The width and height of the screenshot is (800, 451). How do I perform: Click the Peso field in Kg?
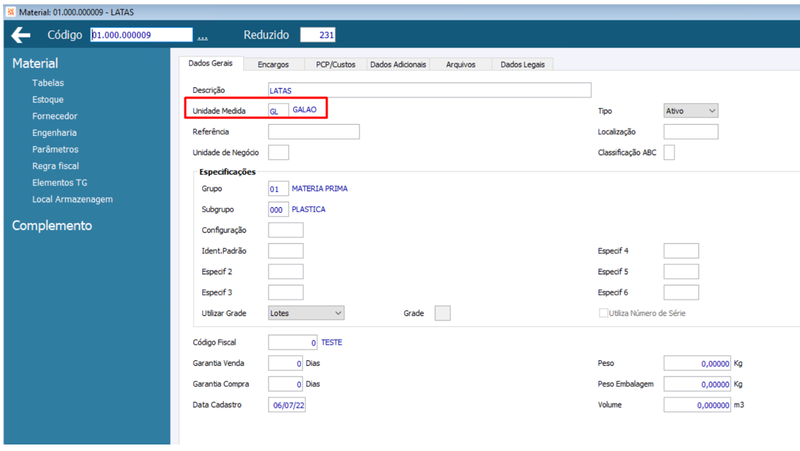[697, 363]
